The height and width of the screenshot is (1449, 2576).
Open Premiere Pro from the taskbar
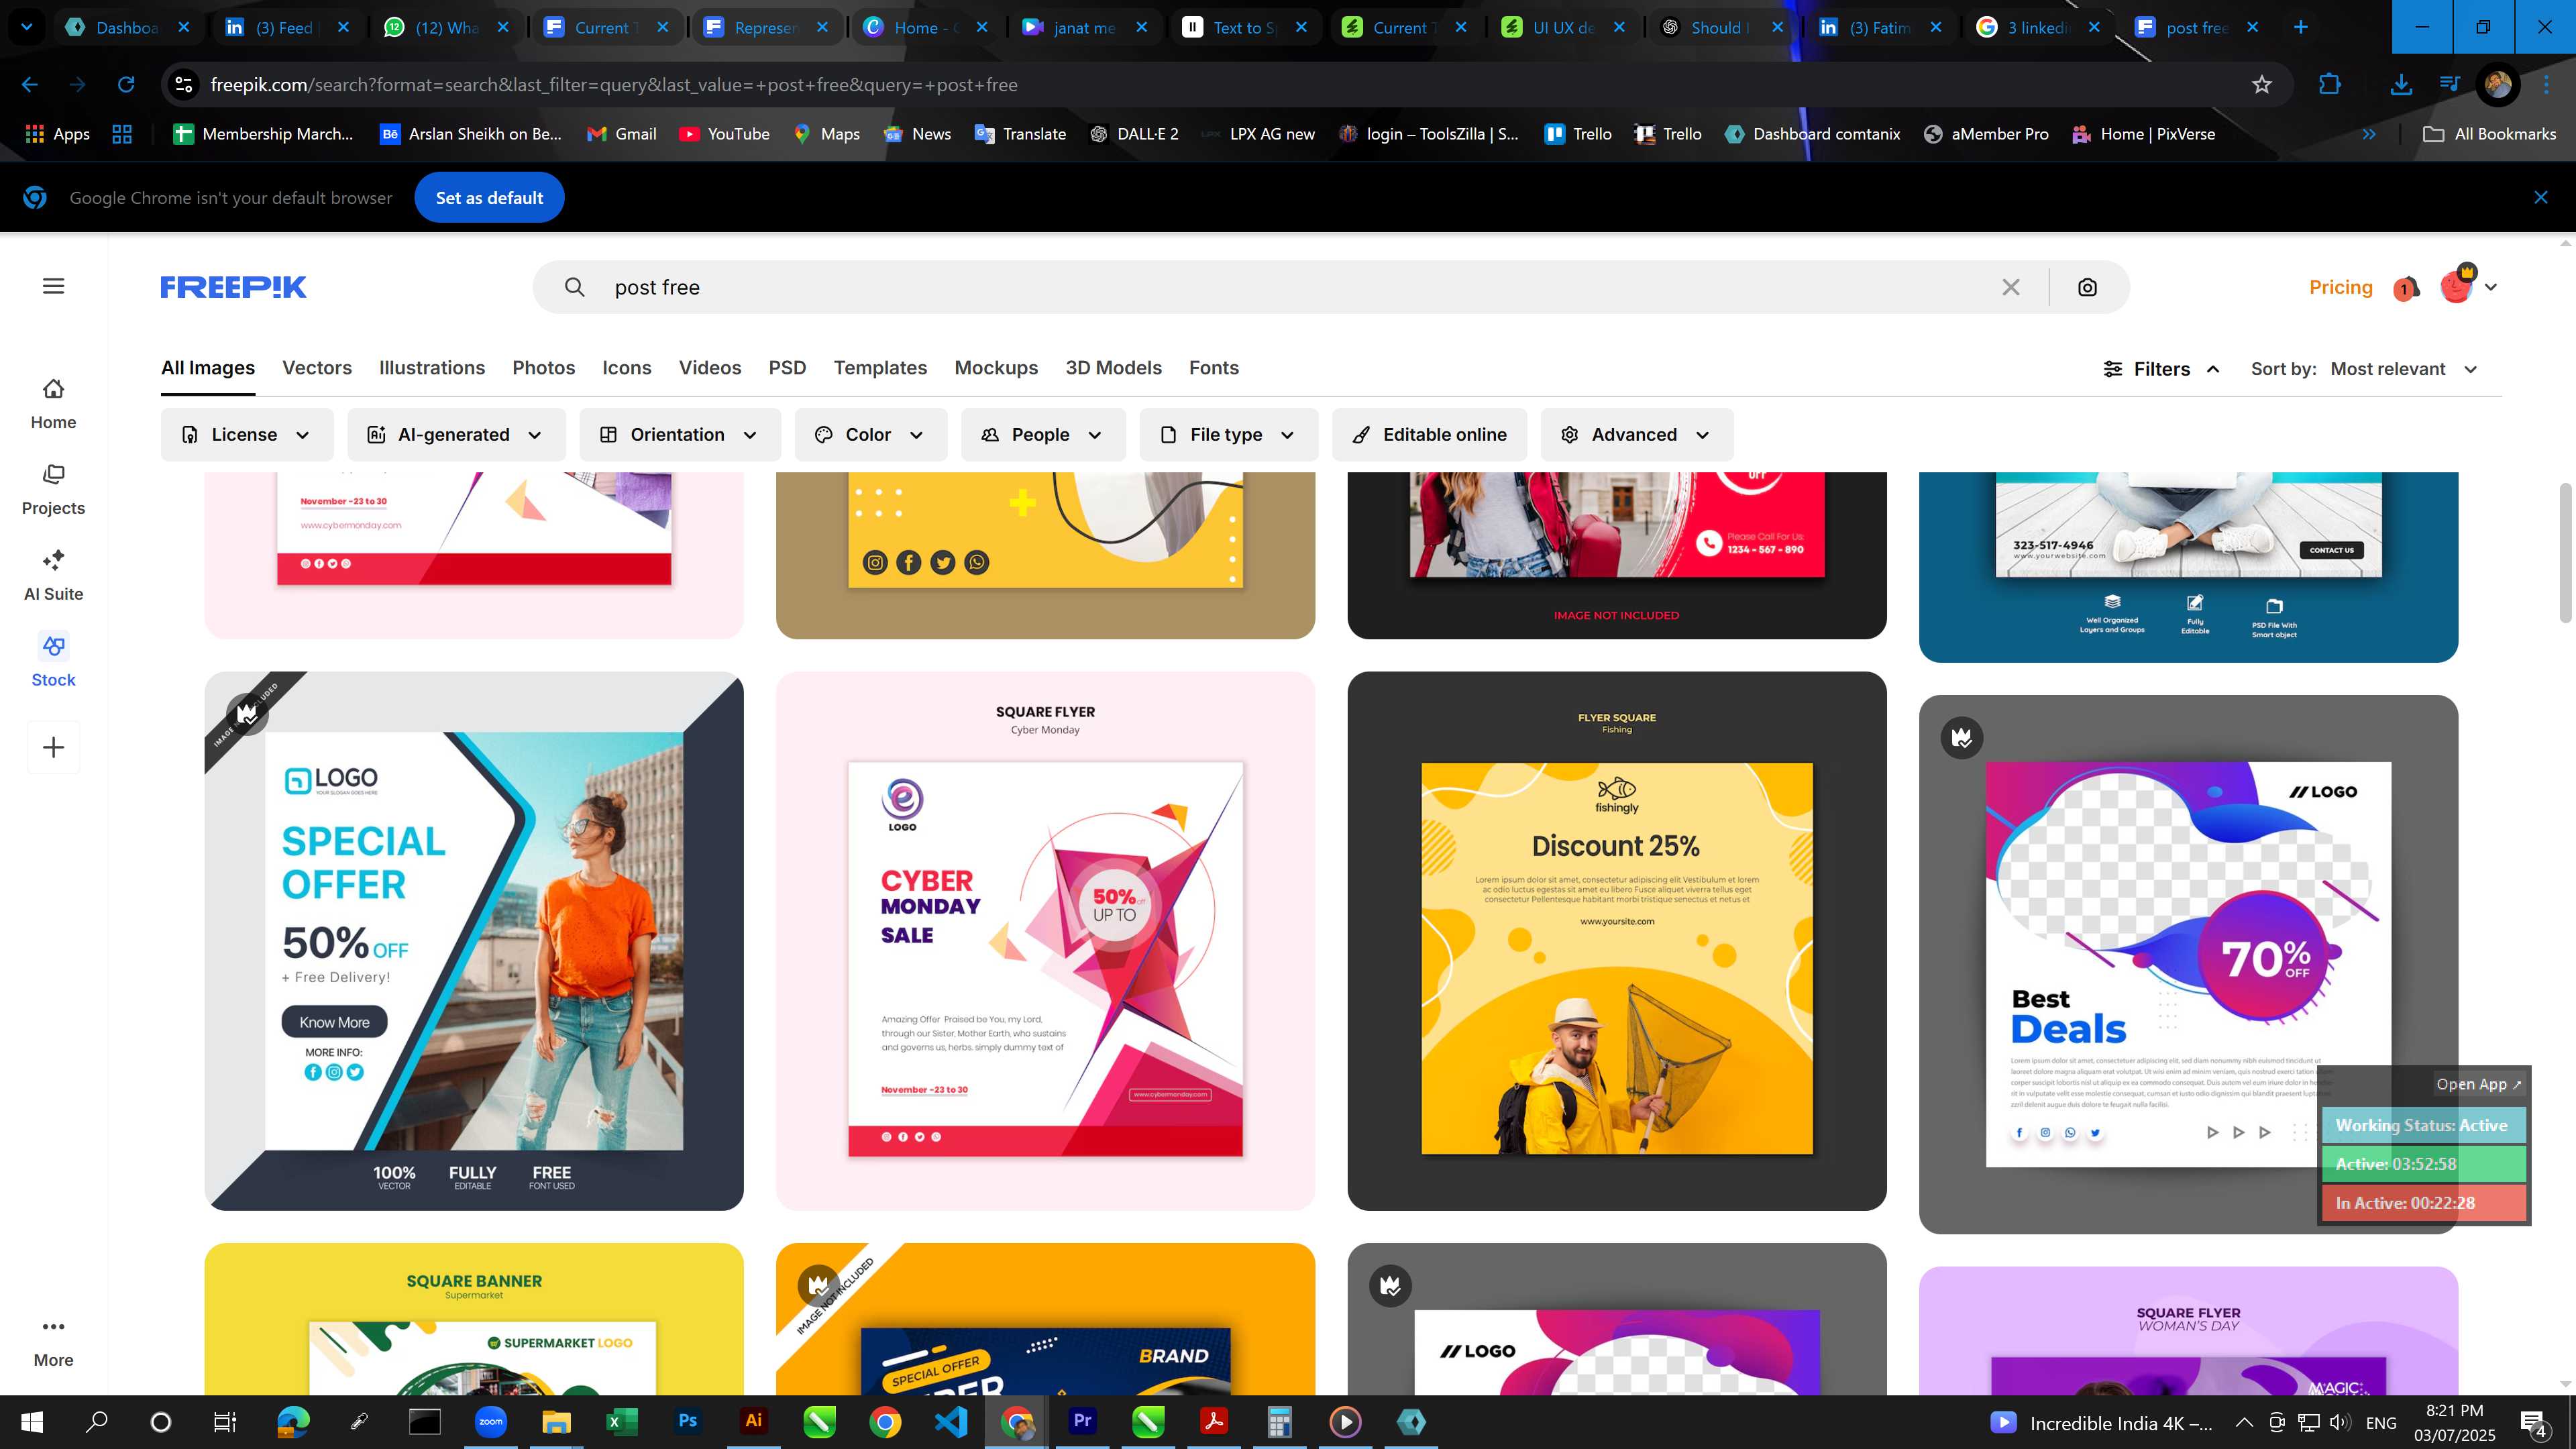tap(1083, 1421)
